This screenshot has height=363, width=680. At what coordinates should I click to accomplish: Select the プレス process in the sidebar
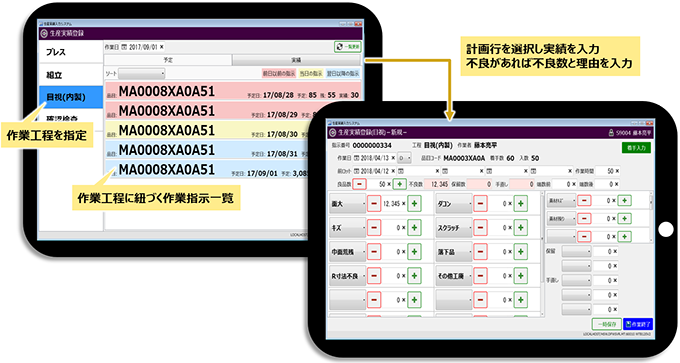coord(71,52)
